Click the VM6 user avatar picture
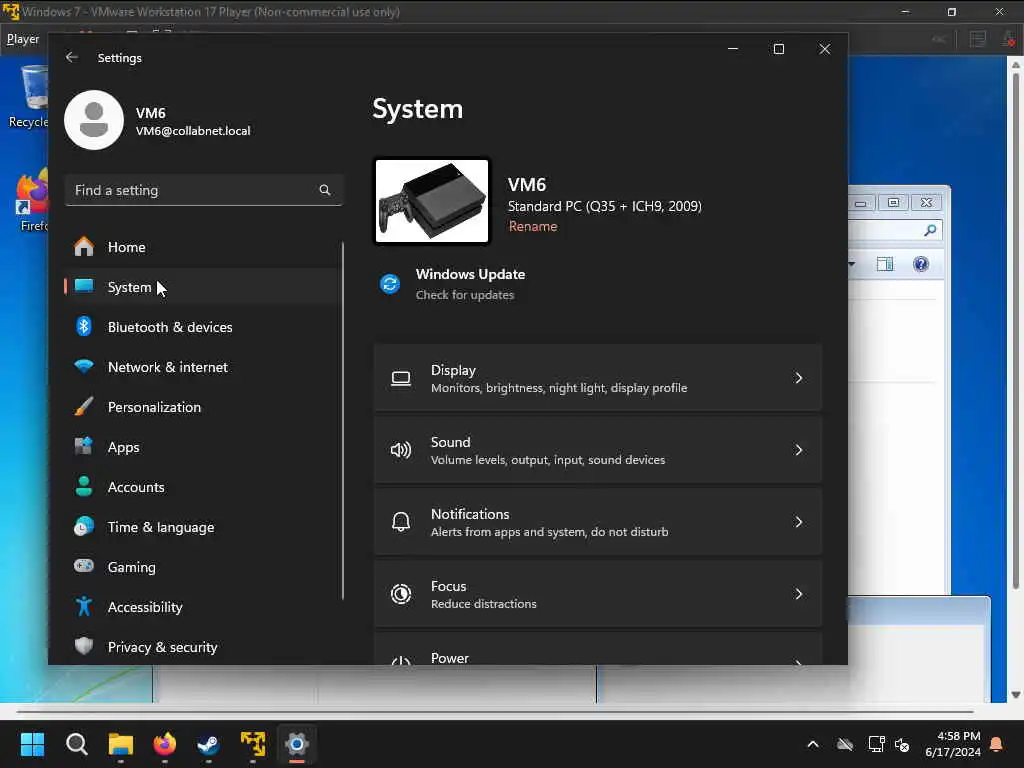Image resolution: width=1024 pixels, height=768 pixels. pyautogui.click(x=94, y=120)
